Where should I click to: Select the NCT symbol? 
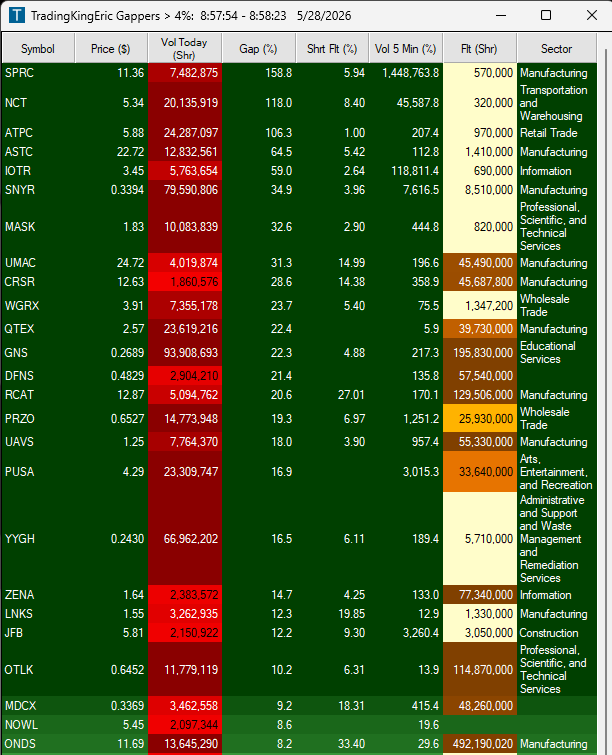[16, 103]
